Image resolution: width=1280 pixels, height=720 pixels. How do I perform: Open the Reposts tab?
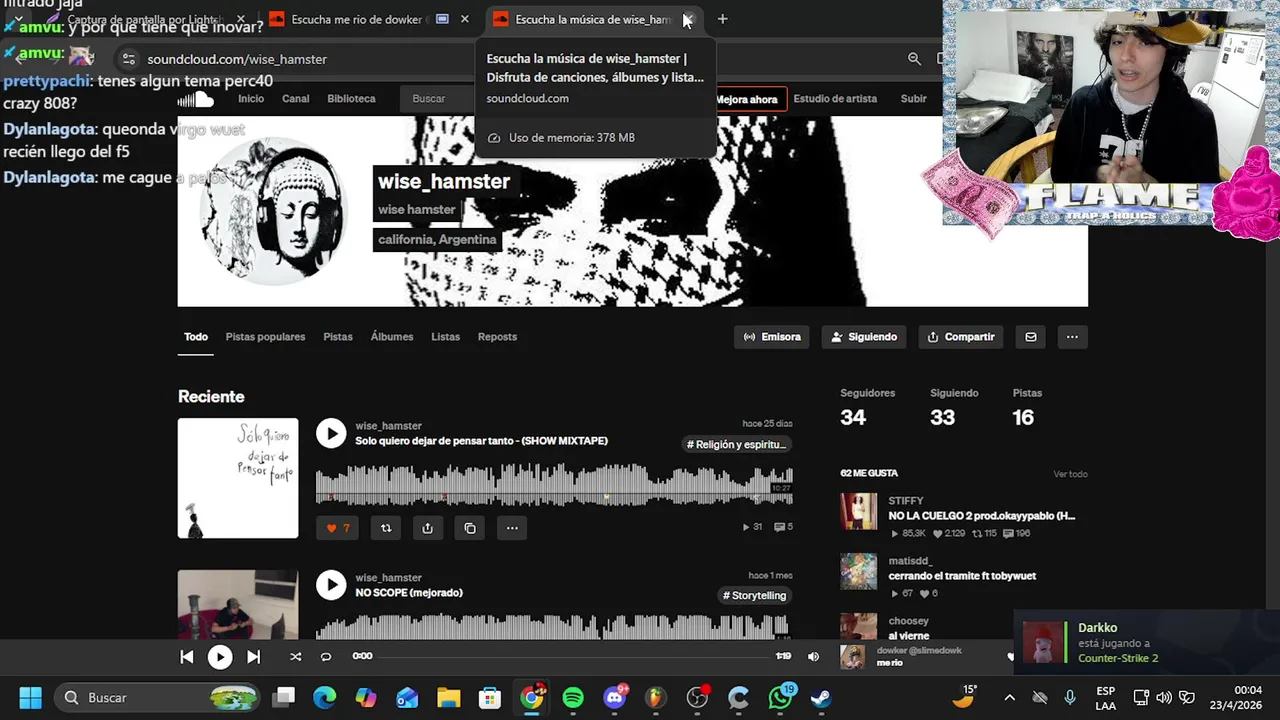pos(497,337)
